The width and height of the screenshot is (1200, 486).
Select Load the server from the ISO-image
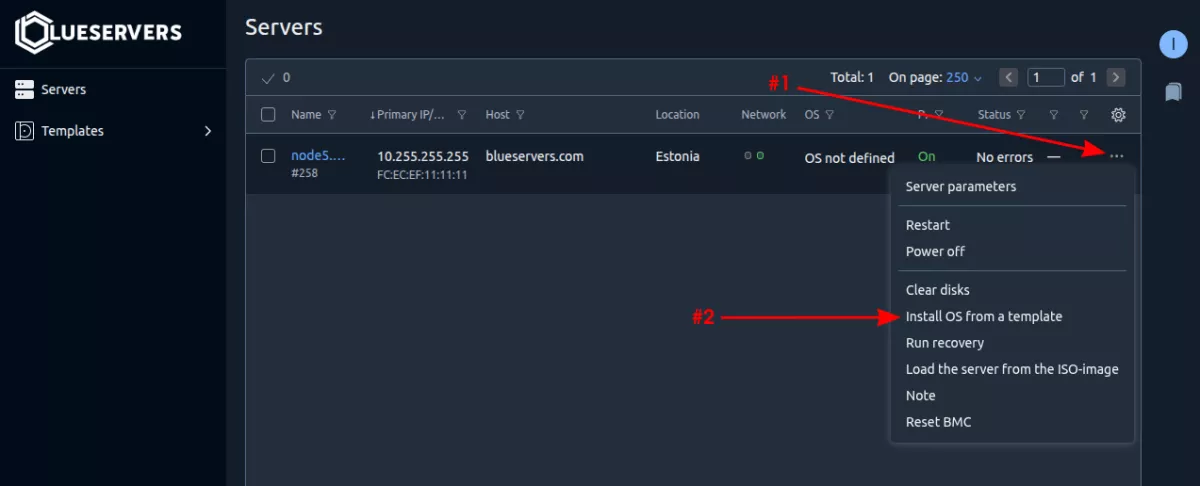coord(1012,369)
